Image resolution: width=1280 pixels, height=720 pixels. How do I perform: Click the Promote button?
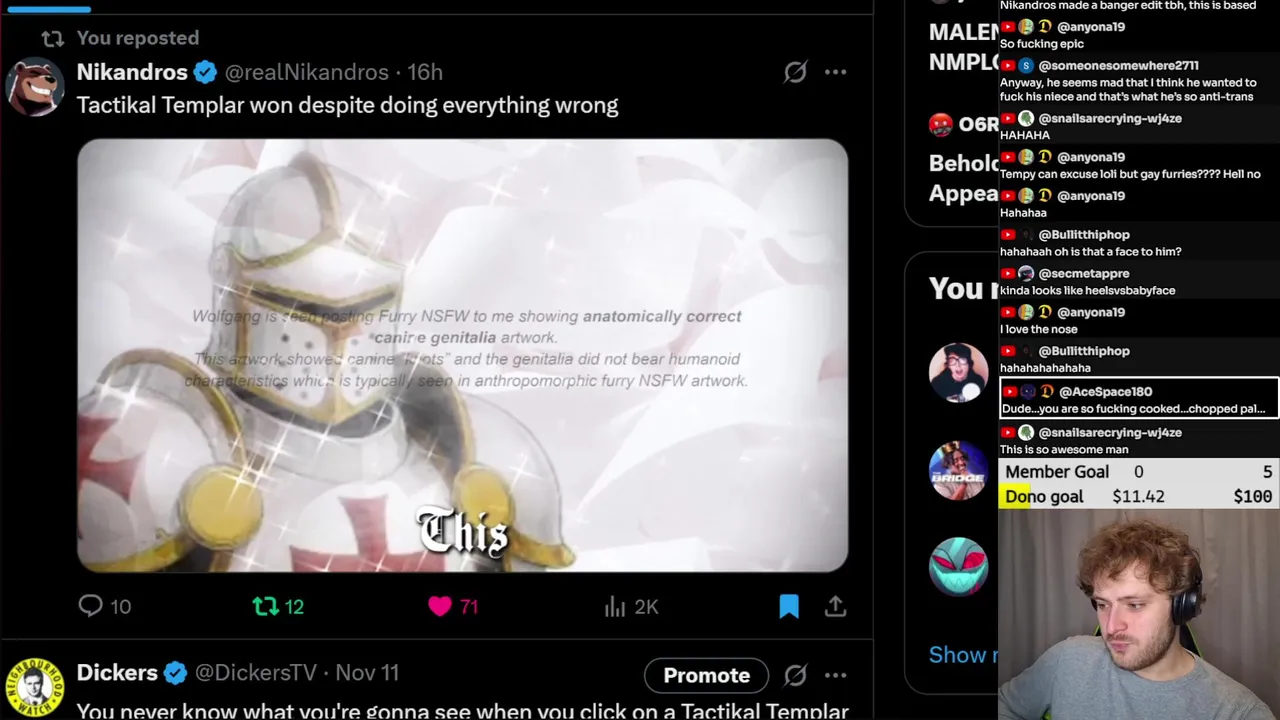coord(706,675)
